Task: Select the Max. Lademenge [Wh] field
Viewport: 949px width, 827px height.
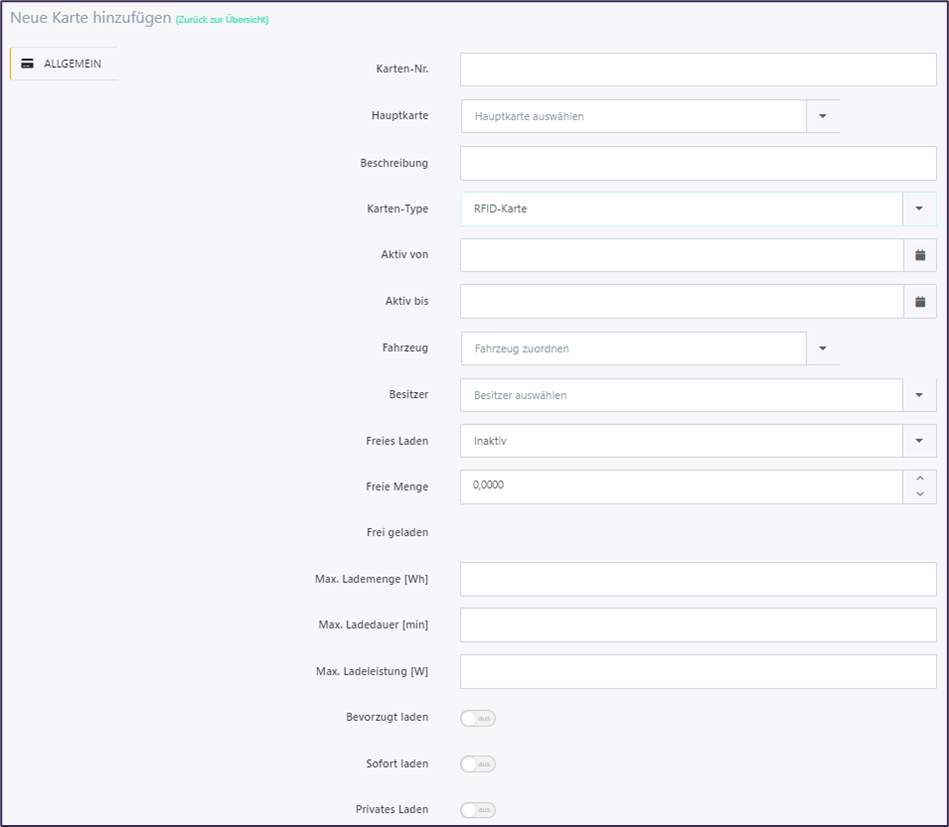Action: pos(698,579)
